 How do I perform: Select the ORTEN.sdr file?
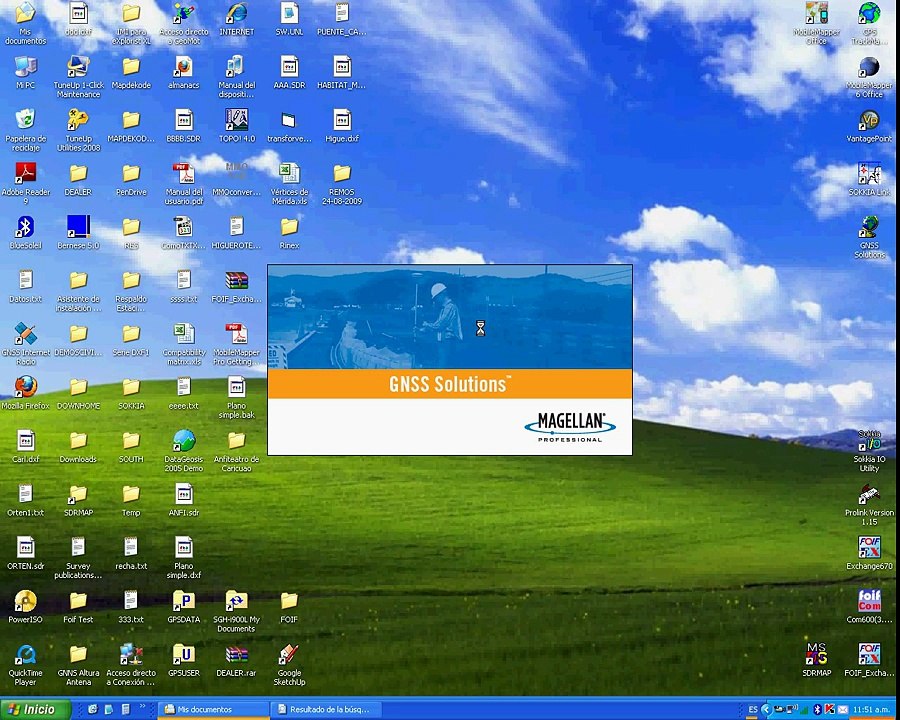25,548
